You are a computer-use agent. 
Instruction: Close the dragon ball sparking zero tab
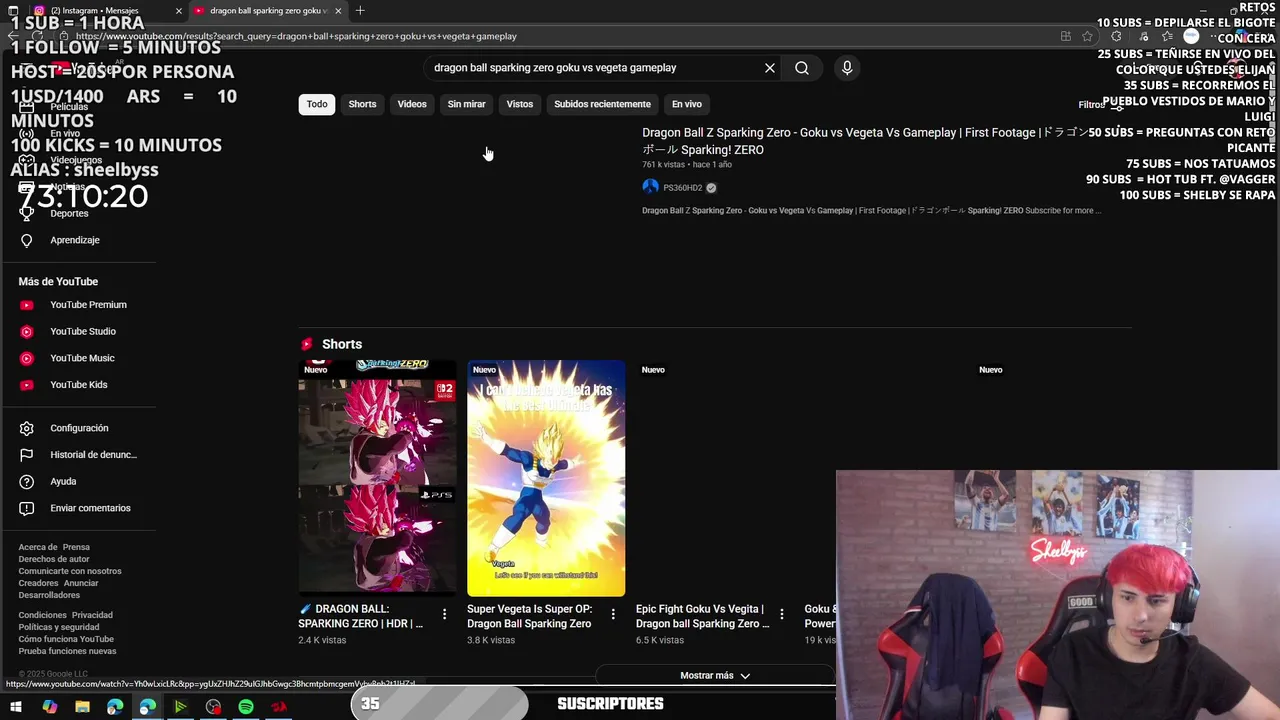(x=338, y=11)
